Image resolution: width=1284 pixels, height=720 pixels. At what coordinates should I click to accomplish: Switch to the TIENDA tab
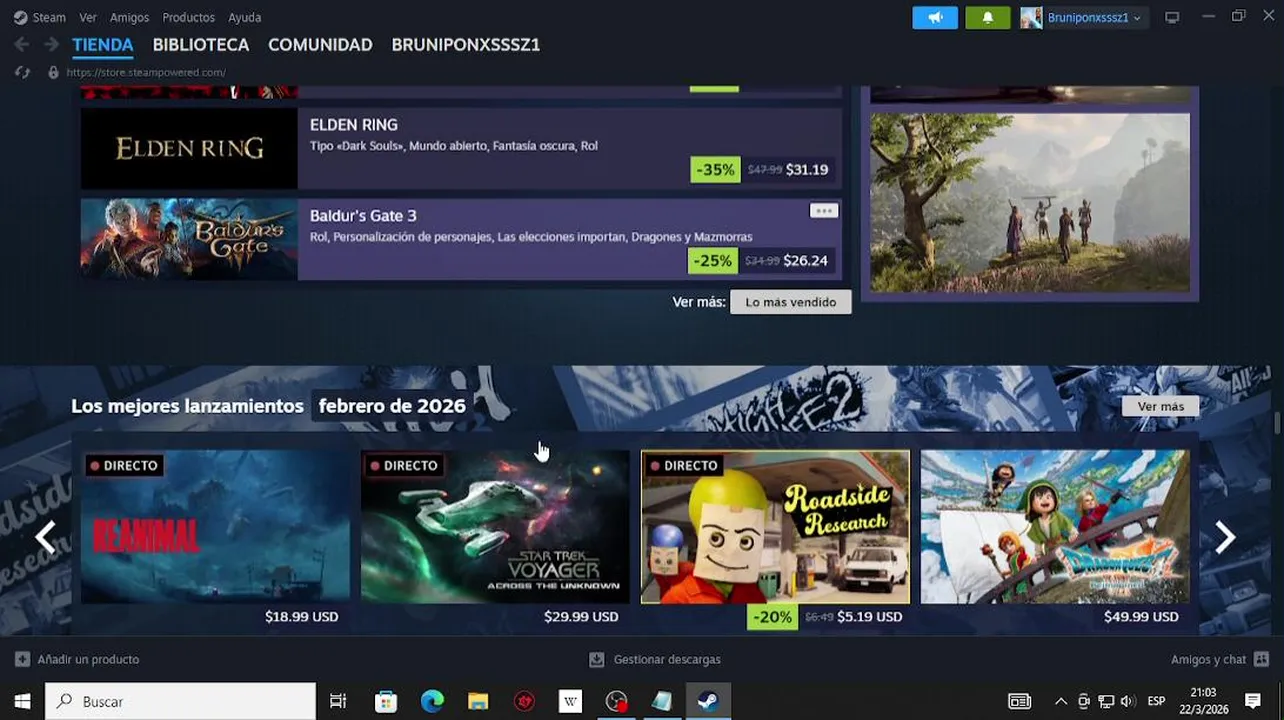tap(103, 45)
